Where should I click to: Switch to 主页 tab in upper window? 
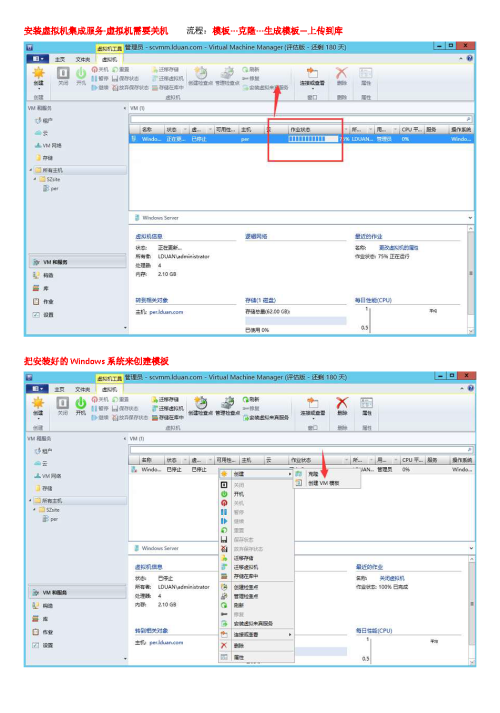(60, 60)
